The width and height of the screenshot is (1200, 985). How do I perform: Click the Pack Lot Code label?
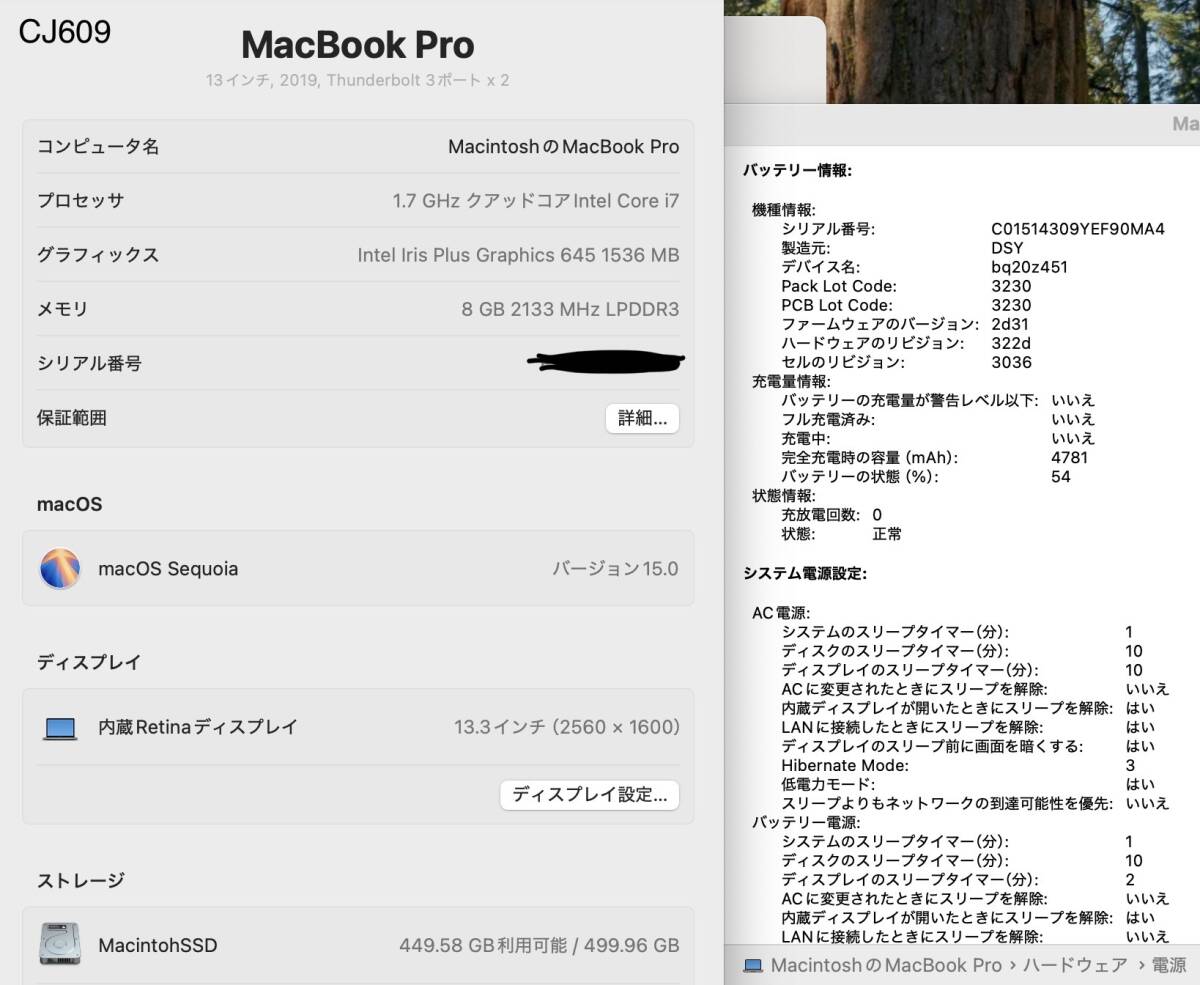(x=838, y=286)
